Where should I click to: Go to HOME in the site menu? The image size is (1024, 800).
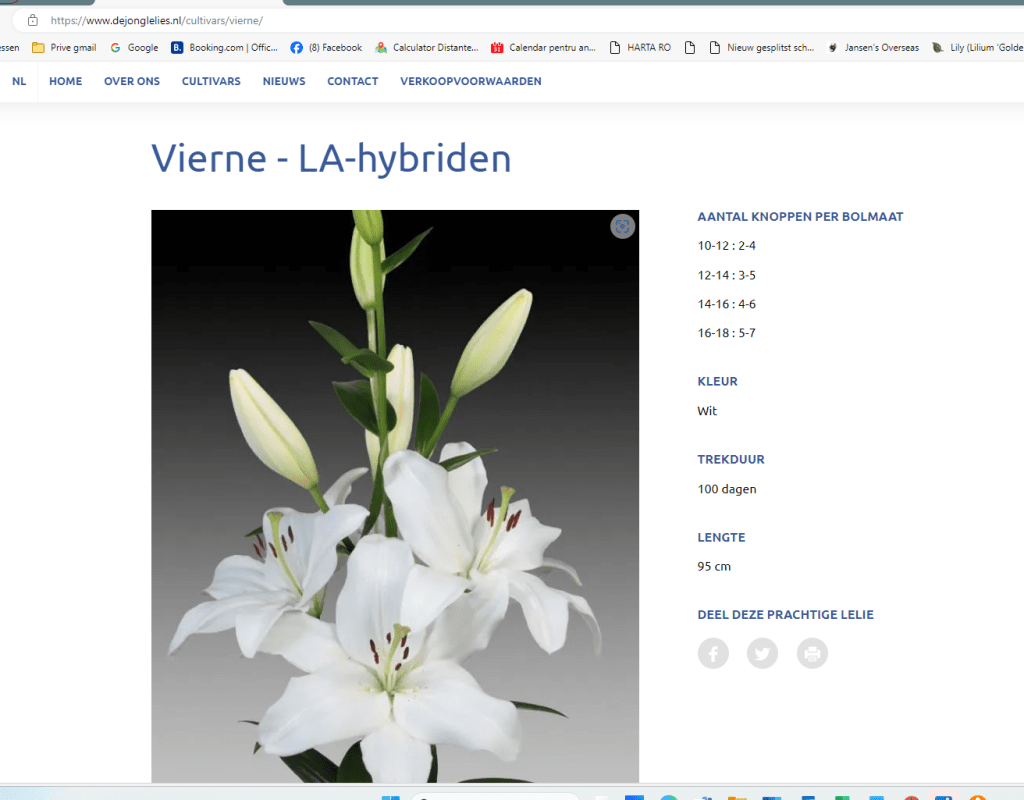[66, 81]
